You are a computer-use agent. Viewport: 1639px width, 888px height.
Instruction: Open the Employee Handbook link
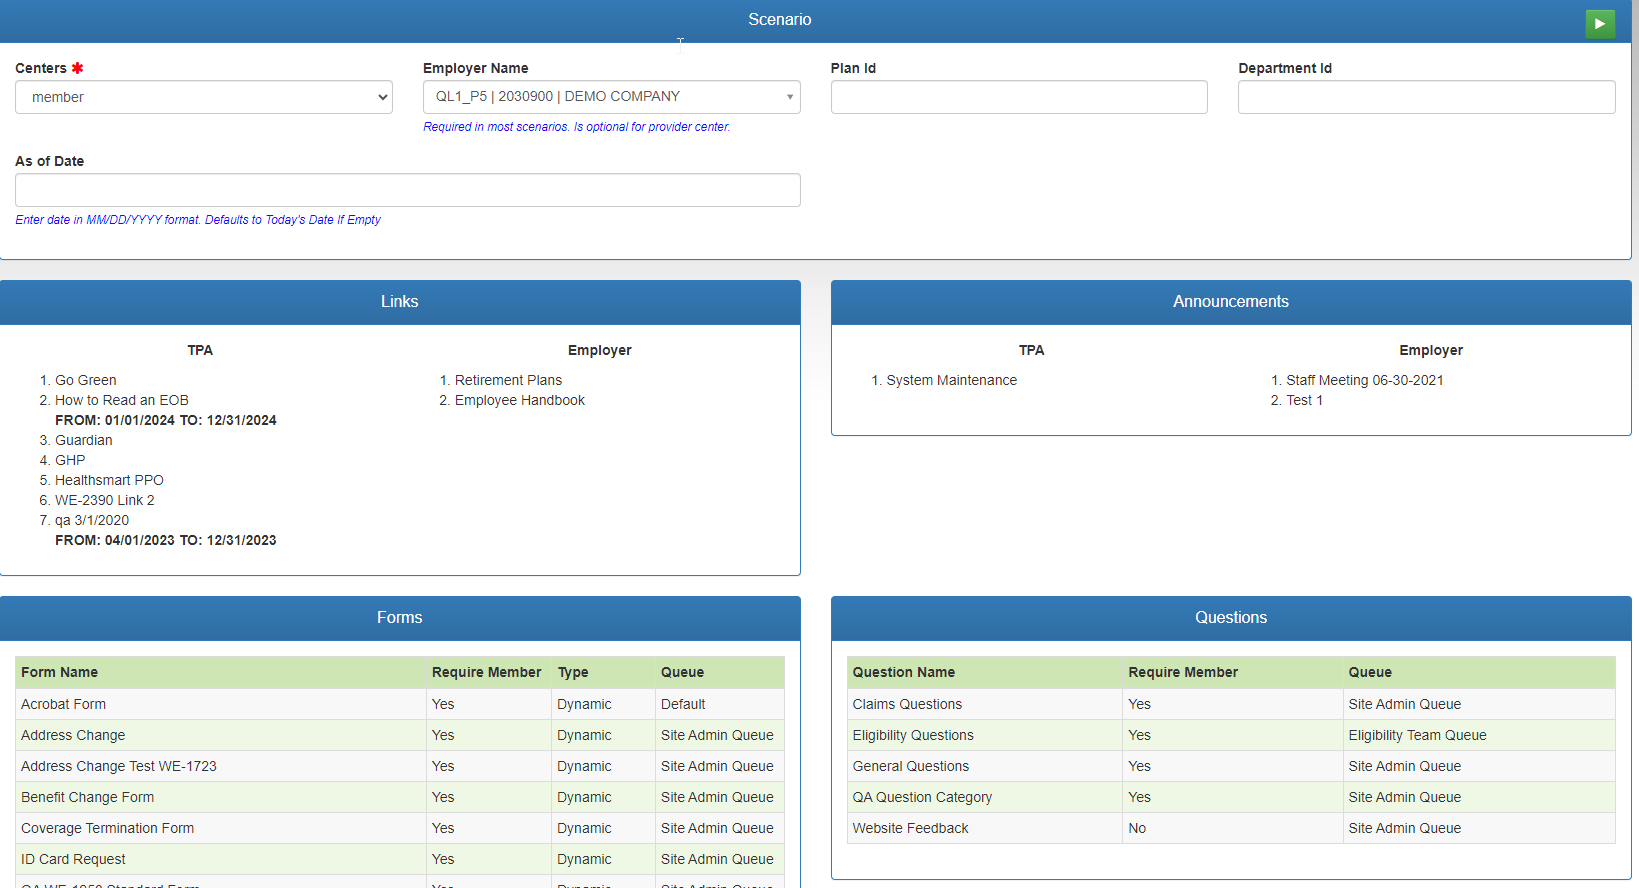(x=519, y=400)
